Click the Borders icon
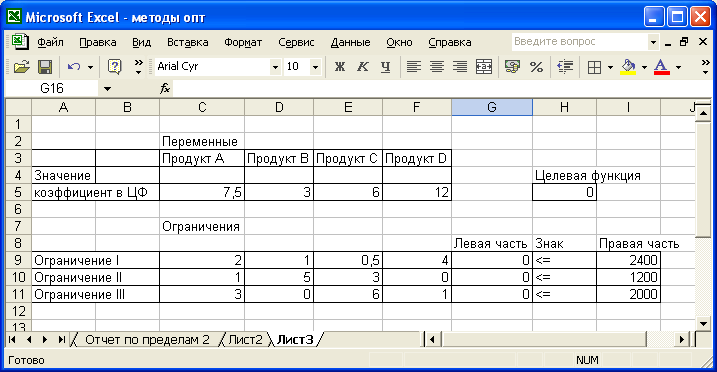 594,68
